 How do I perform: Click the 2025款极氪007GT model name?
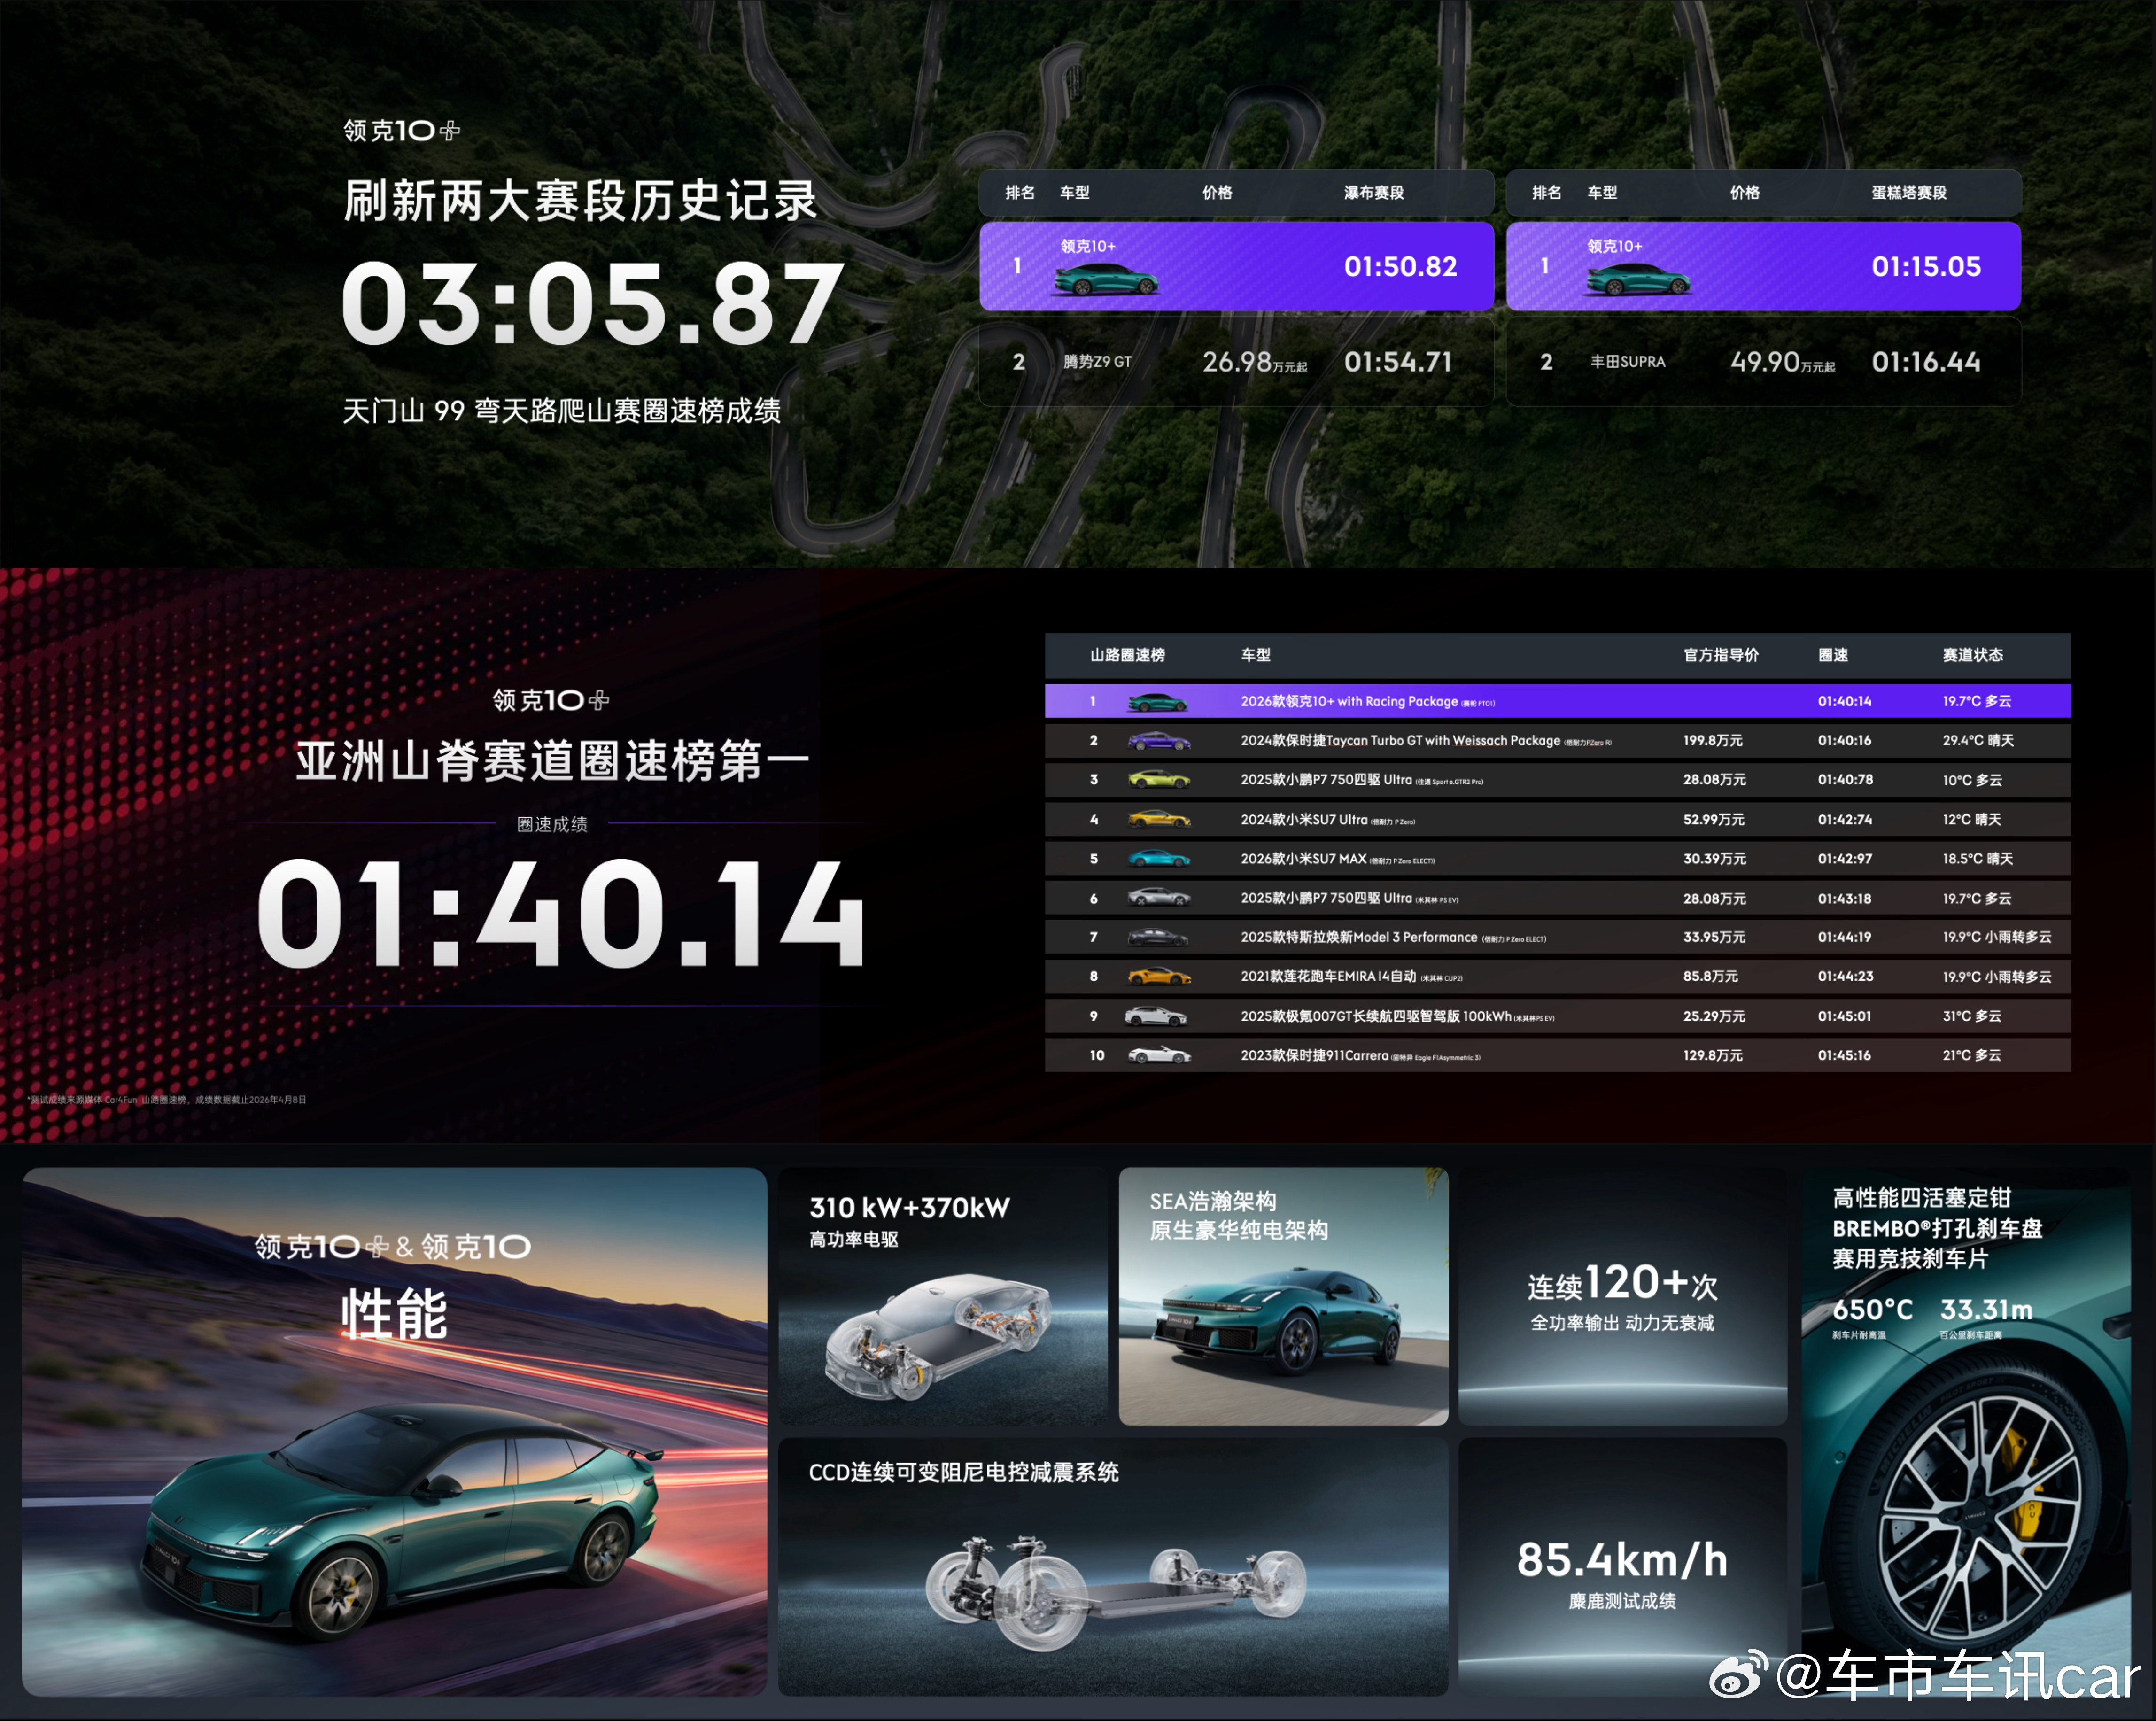click(1375, 1017)
